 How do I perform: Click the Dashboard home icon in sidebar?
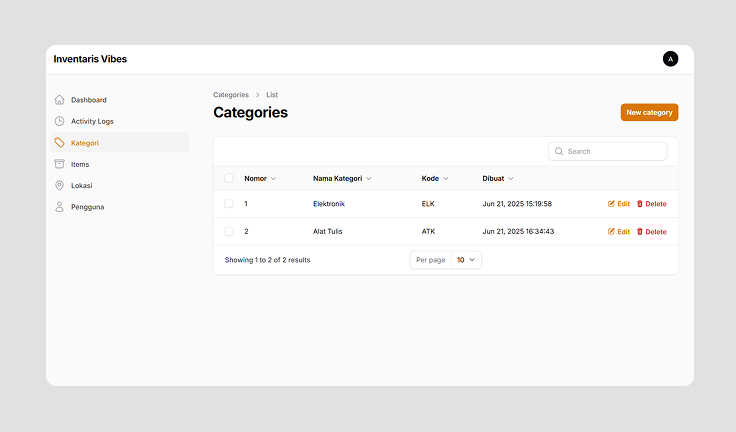[x=60, y=100]
